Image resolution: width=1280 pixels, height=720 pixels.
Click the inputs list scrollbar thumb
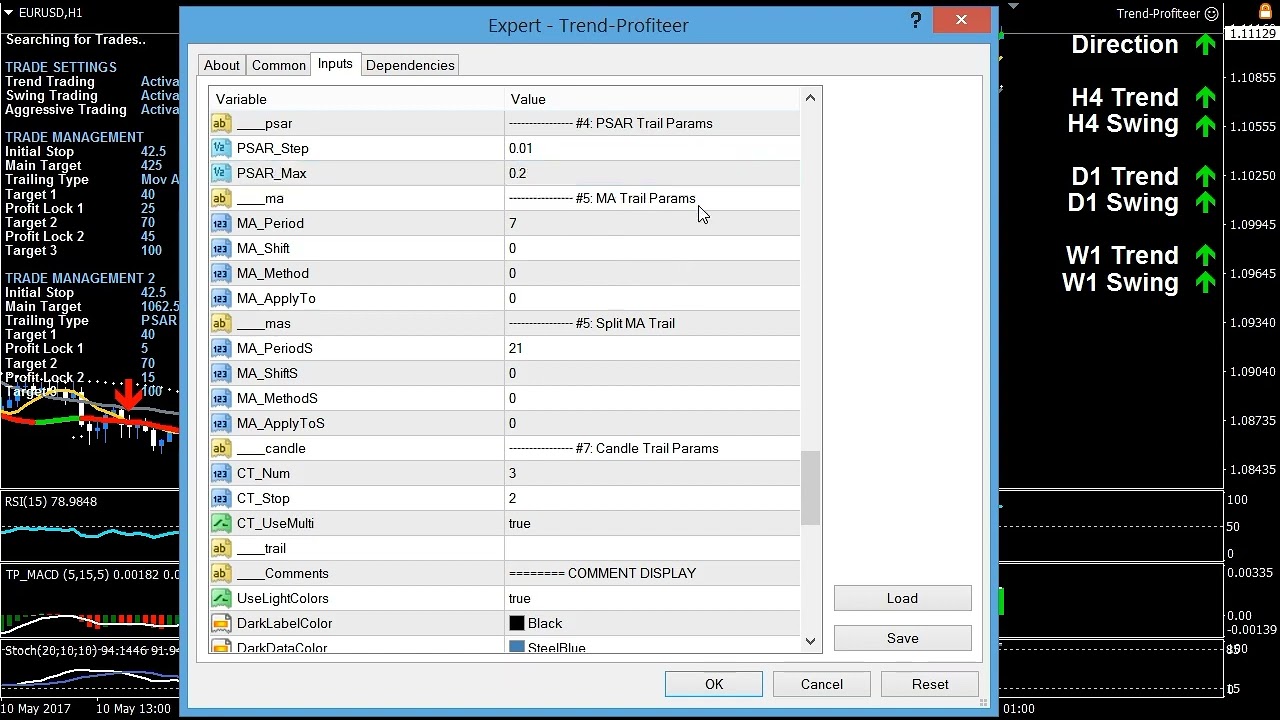810,488
